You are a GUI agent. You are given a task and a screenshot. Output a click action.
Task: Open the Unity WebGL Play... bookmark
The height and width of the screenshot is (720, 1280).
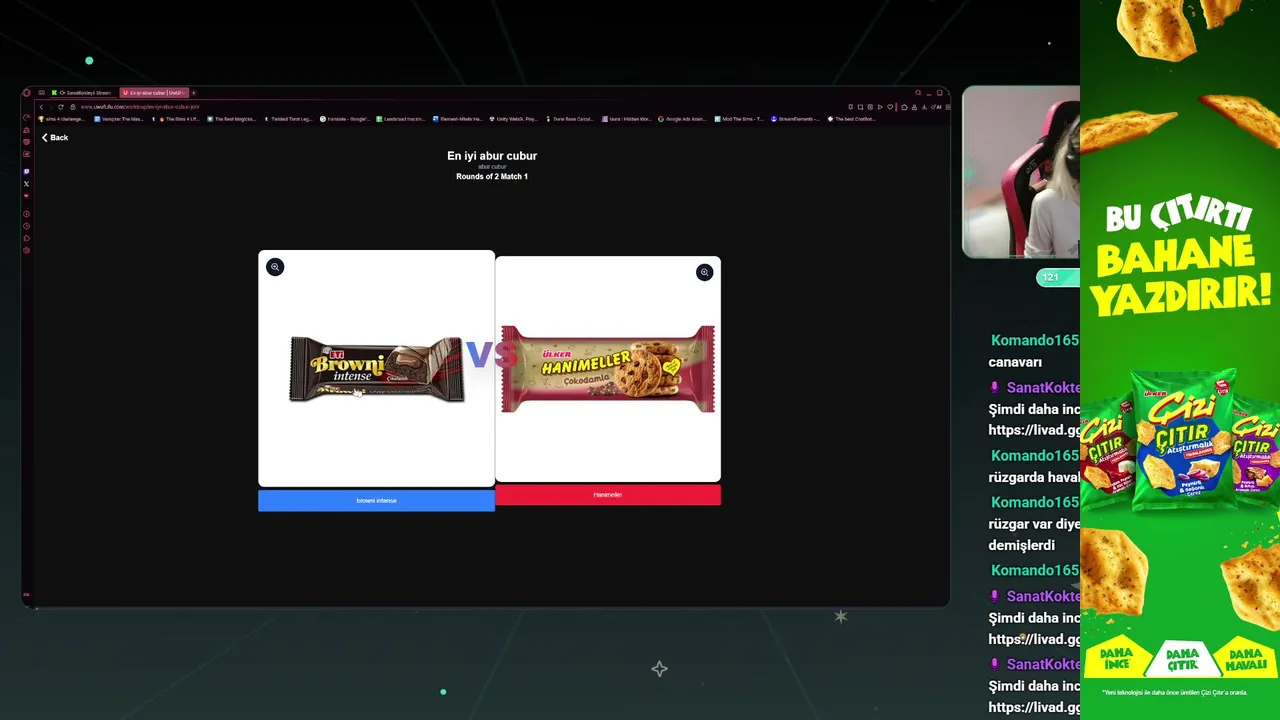point(514,119)
